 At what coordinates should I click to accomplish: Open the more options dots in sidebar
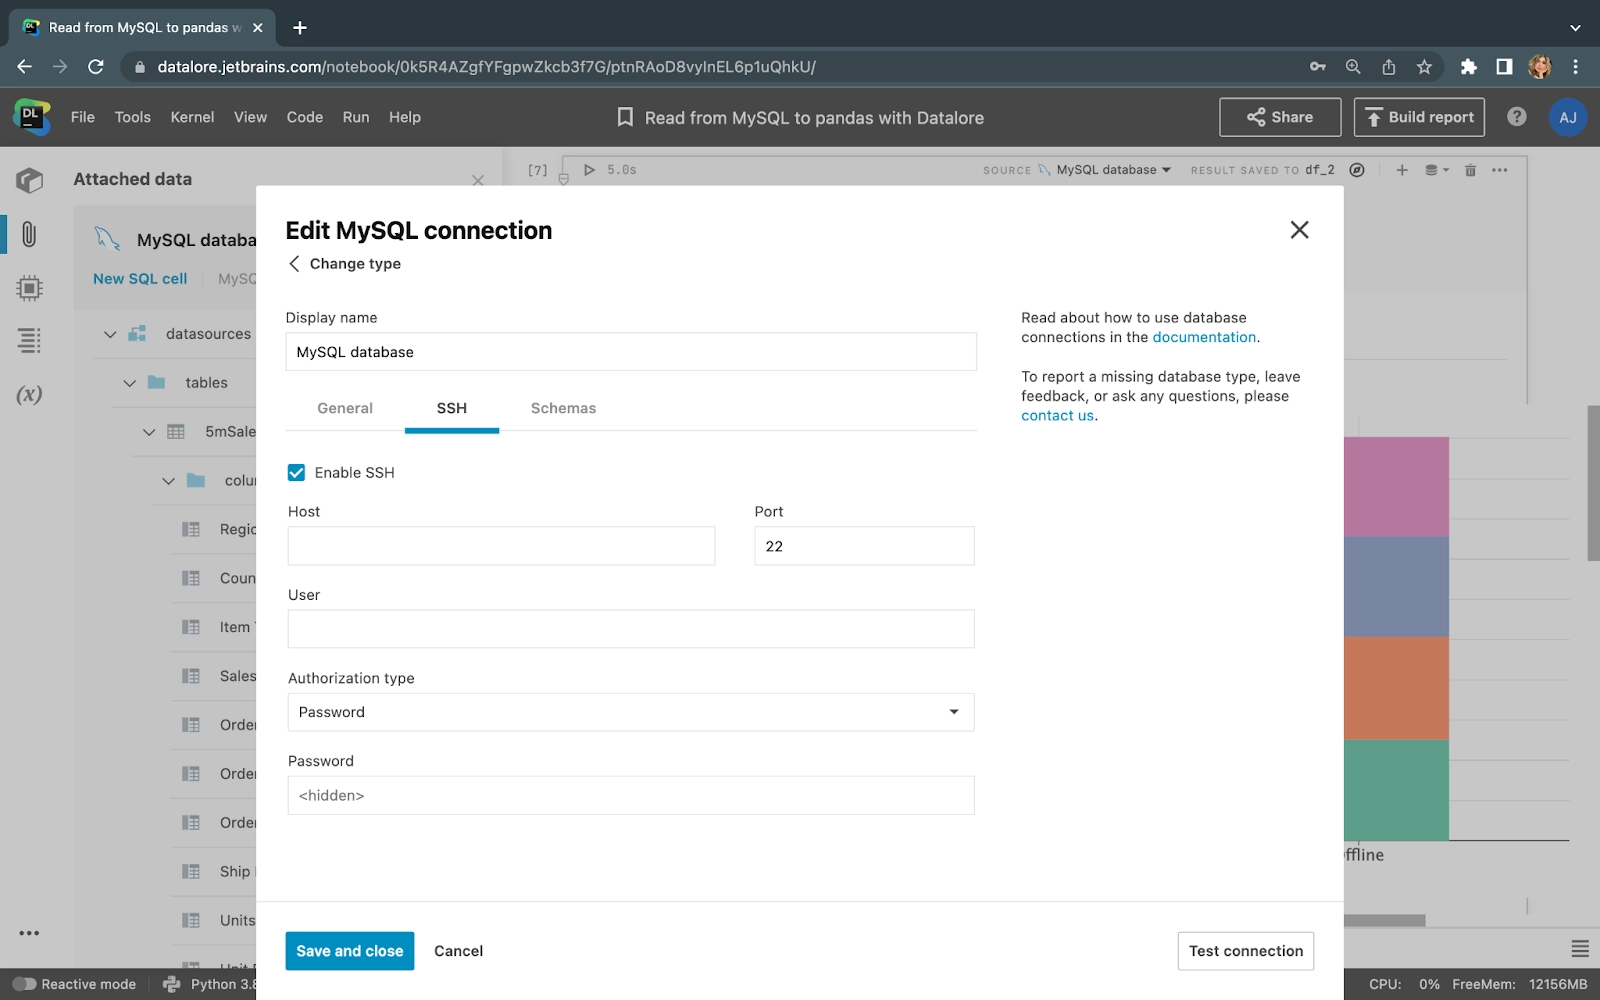click(x=29, y=933)
